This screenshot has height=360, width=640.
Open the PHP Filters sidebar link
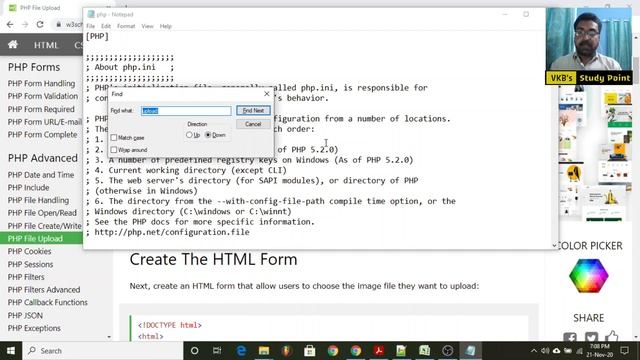(x=26, y=277)
